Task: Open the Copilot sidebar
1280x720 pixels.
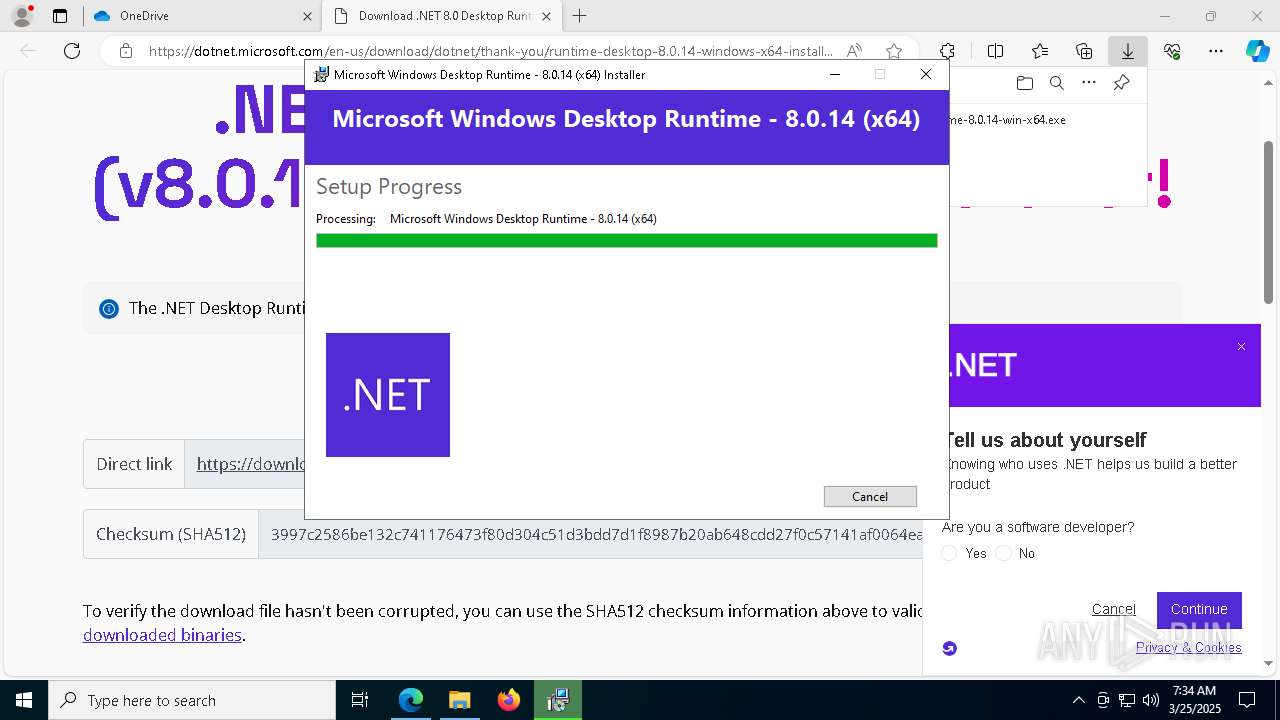Action: pyautogui.click(x=1257, y=51)
